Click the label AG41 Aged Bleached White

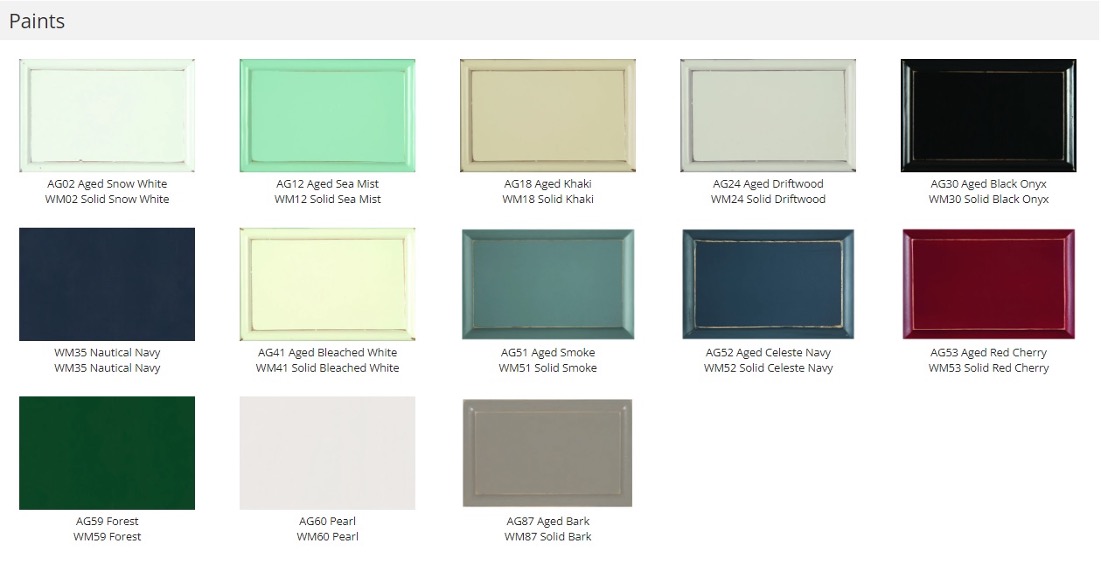327,353
